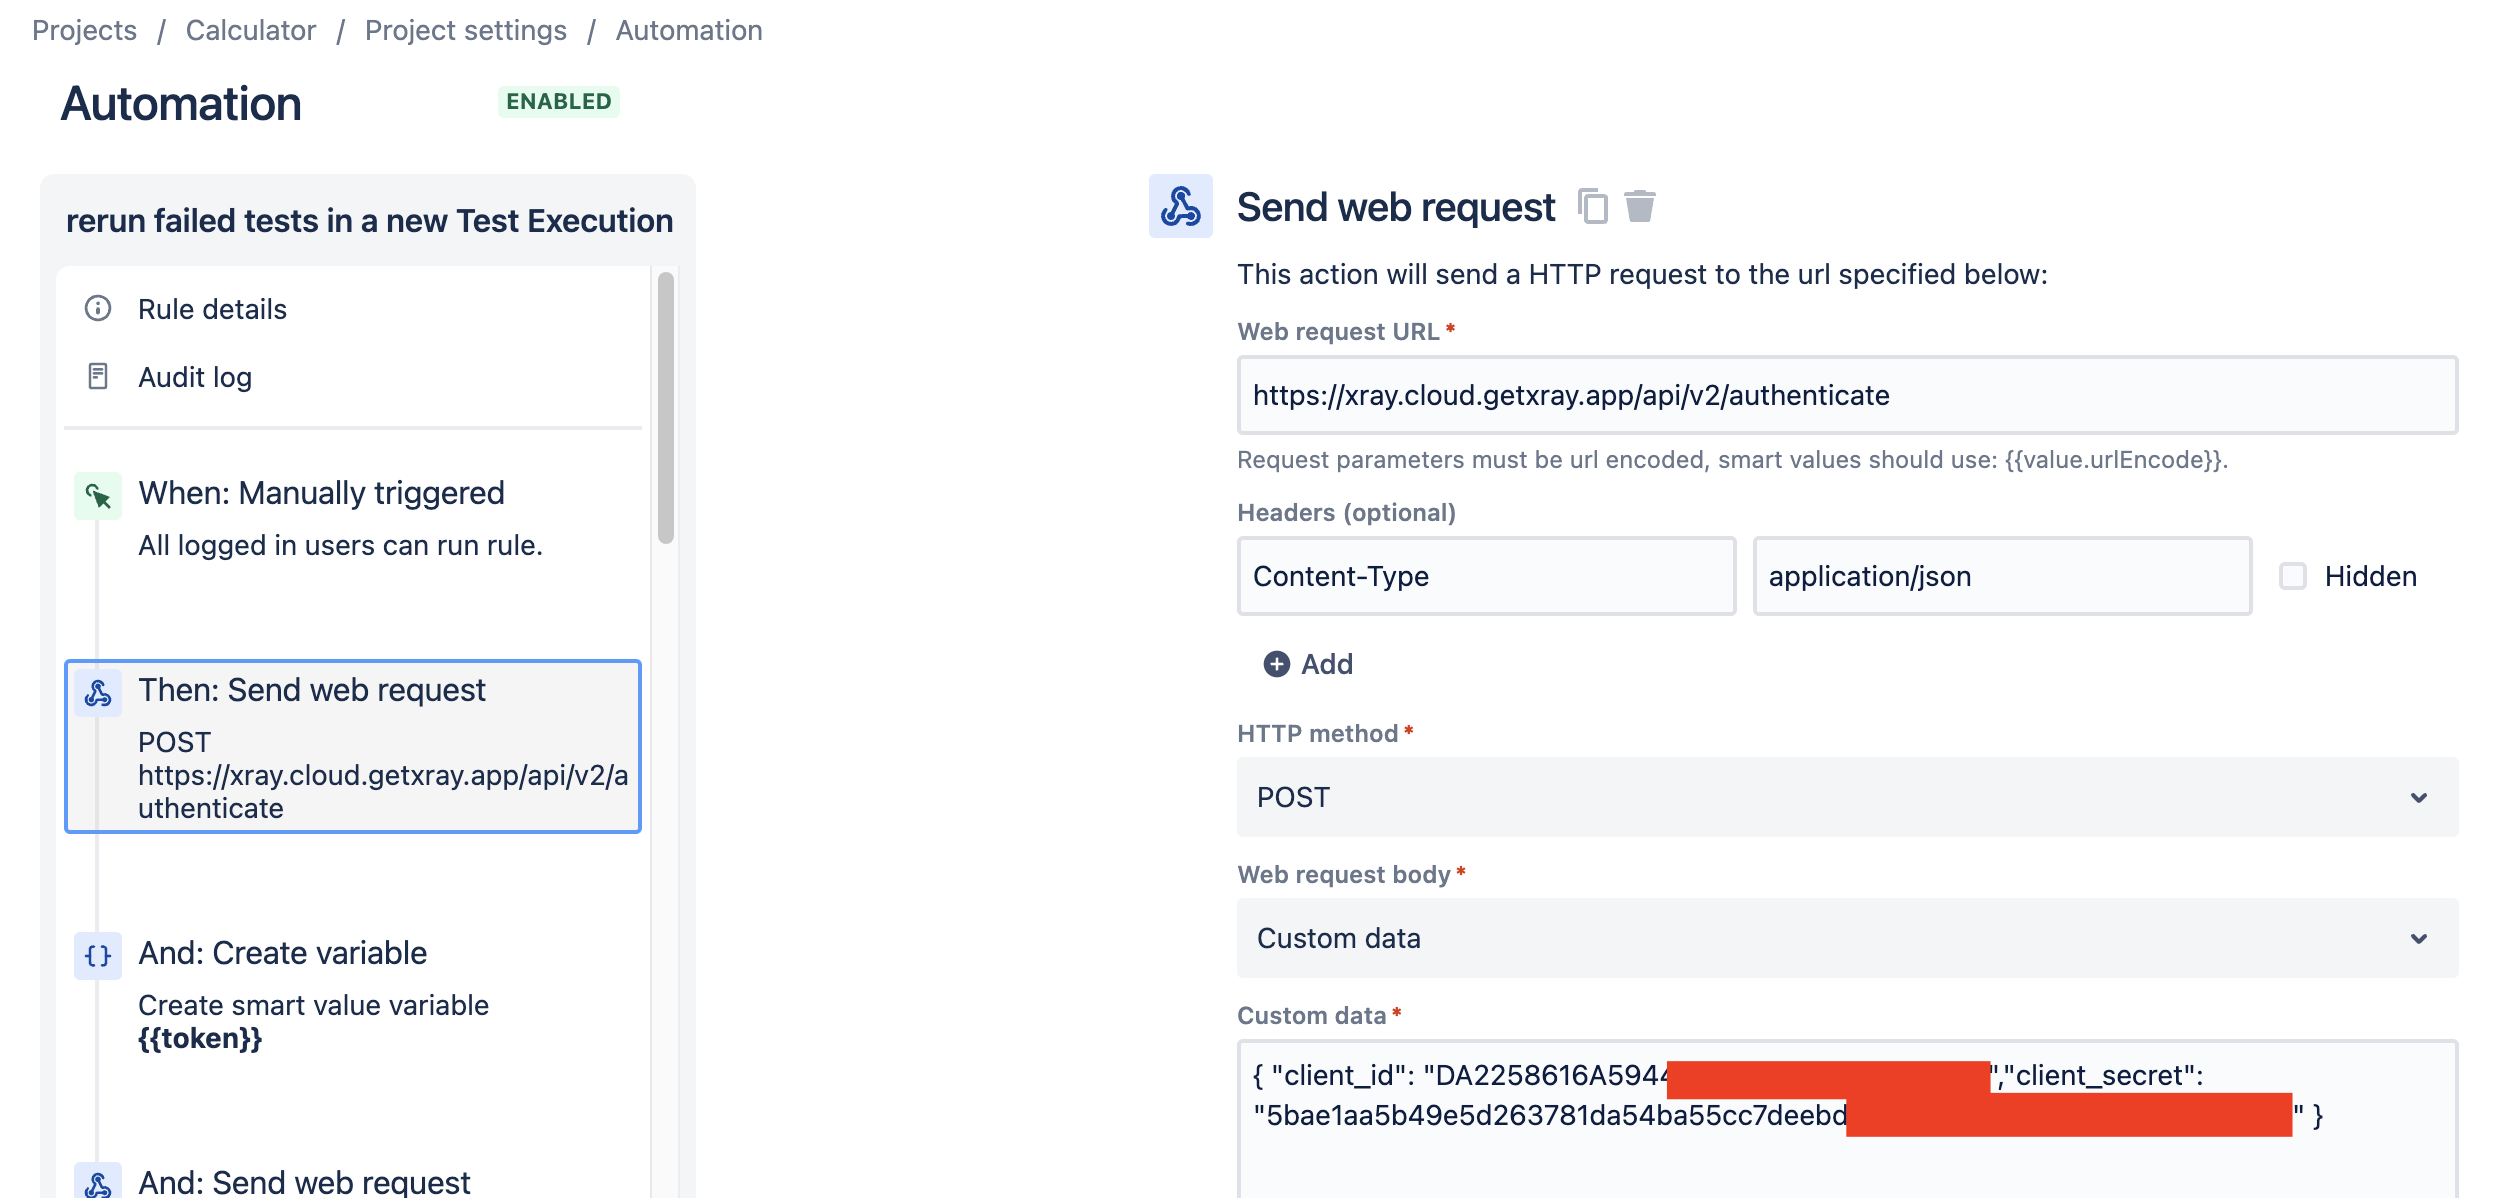Click the Add header button label
This screenshot has height=1198, width=2514.
[1327, 664]
